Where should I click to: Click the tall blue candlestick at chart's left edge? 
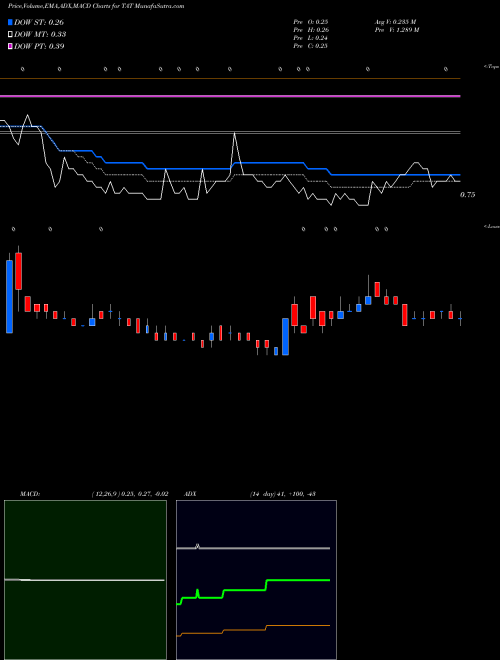tap(9, 297)
